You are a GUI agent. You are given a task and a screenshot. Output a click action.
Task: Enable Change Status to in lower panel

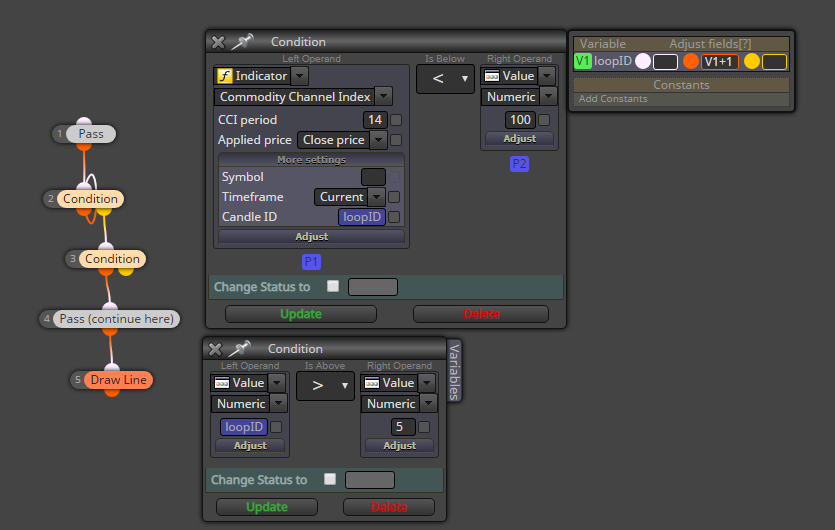[330, 479]
